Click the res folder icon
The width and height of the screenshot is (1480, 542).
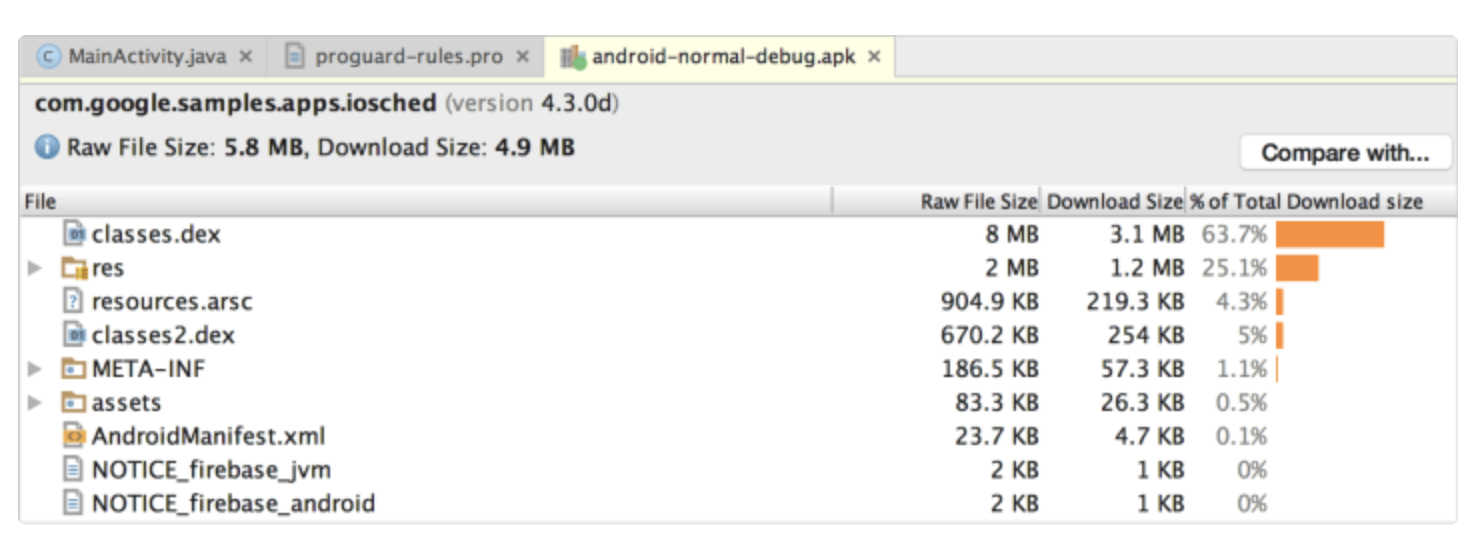tap(75, 268)
